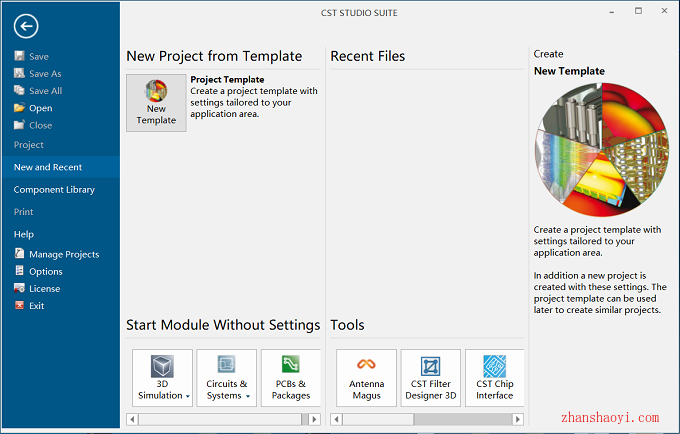
Task: Open CST Filter Designer 3D icon
Action: click(x=431, y=366)
